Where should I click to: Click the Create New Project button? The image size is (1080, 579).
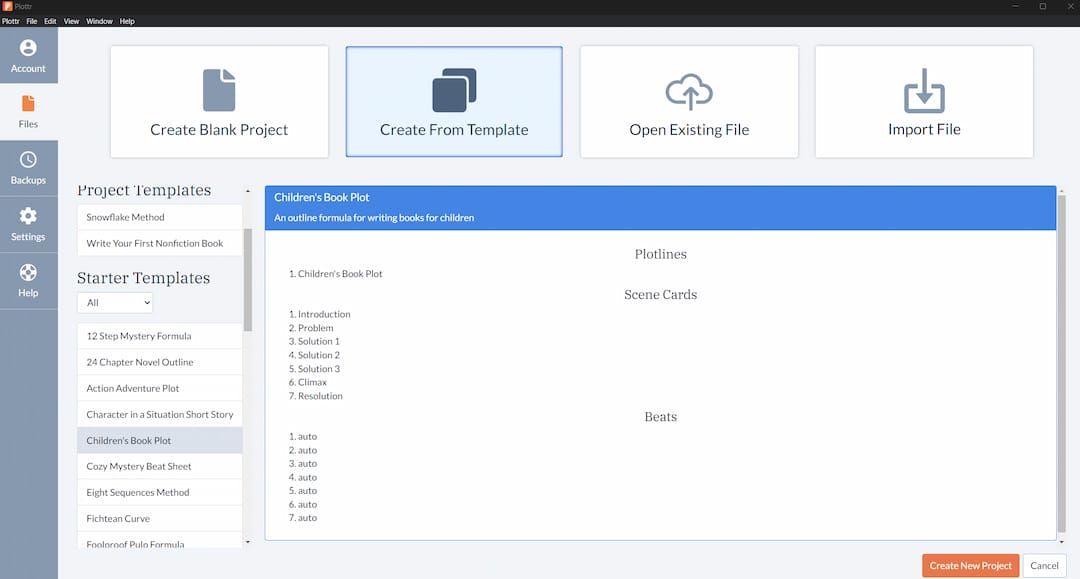970,566
